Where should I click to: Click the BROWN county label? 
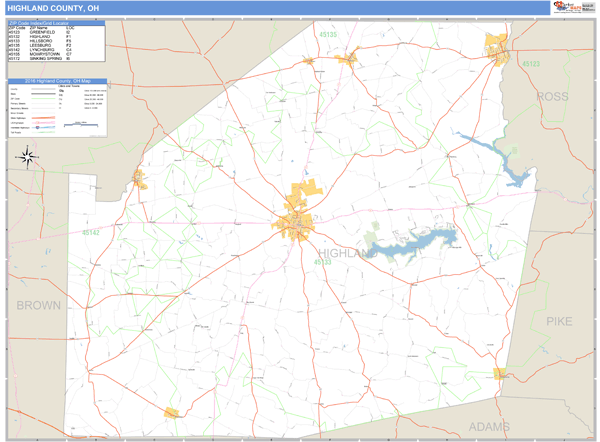37,305
